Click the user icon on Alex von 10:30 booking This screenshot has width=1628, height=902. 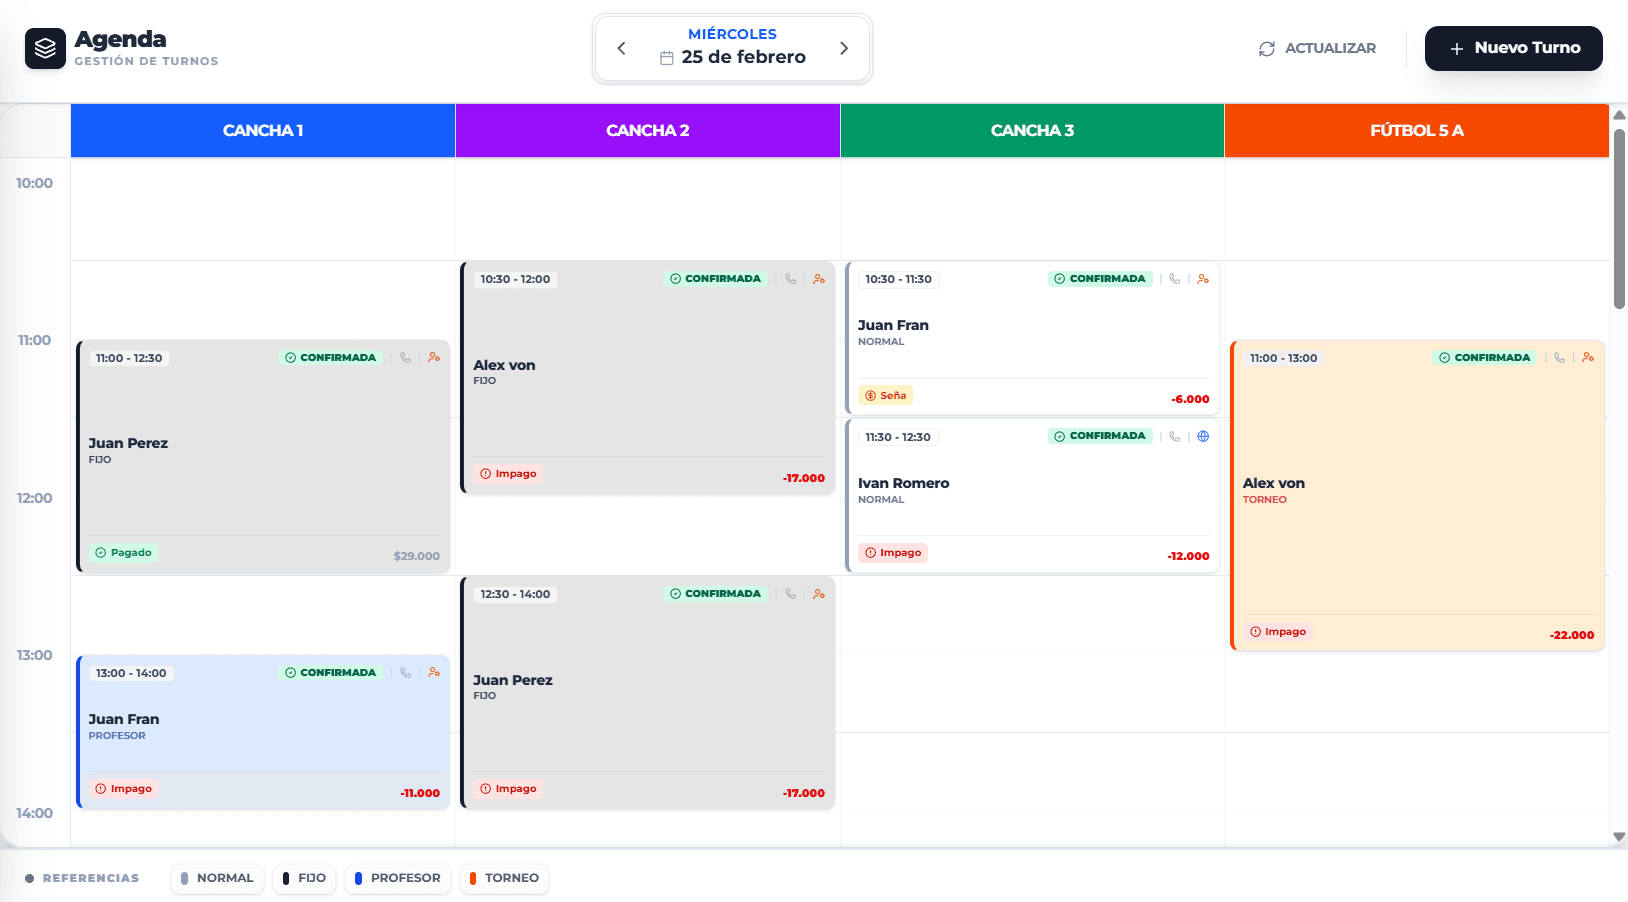[819, 279]
